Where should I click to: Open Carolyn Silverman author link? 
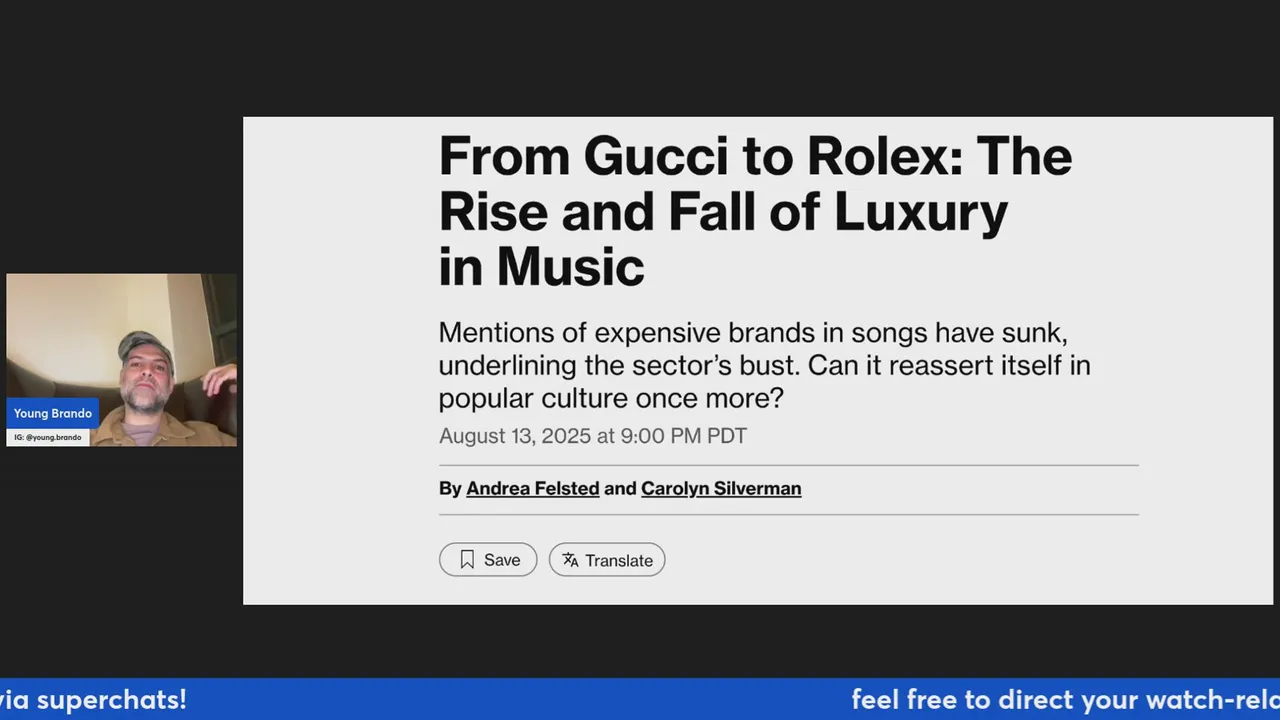coord(721,488)
